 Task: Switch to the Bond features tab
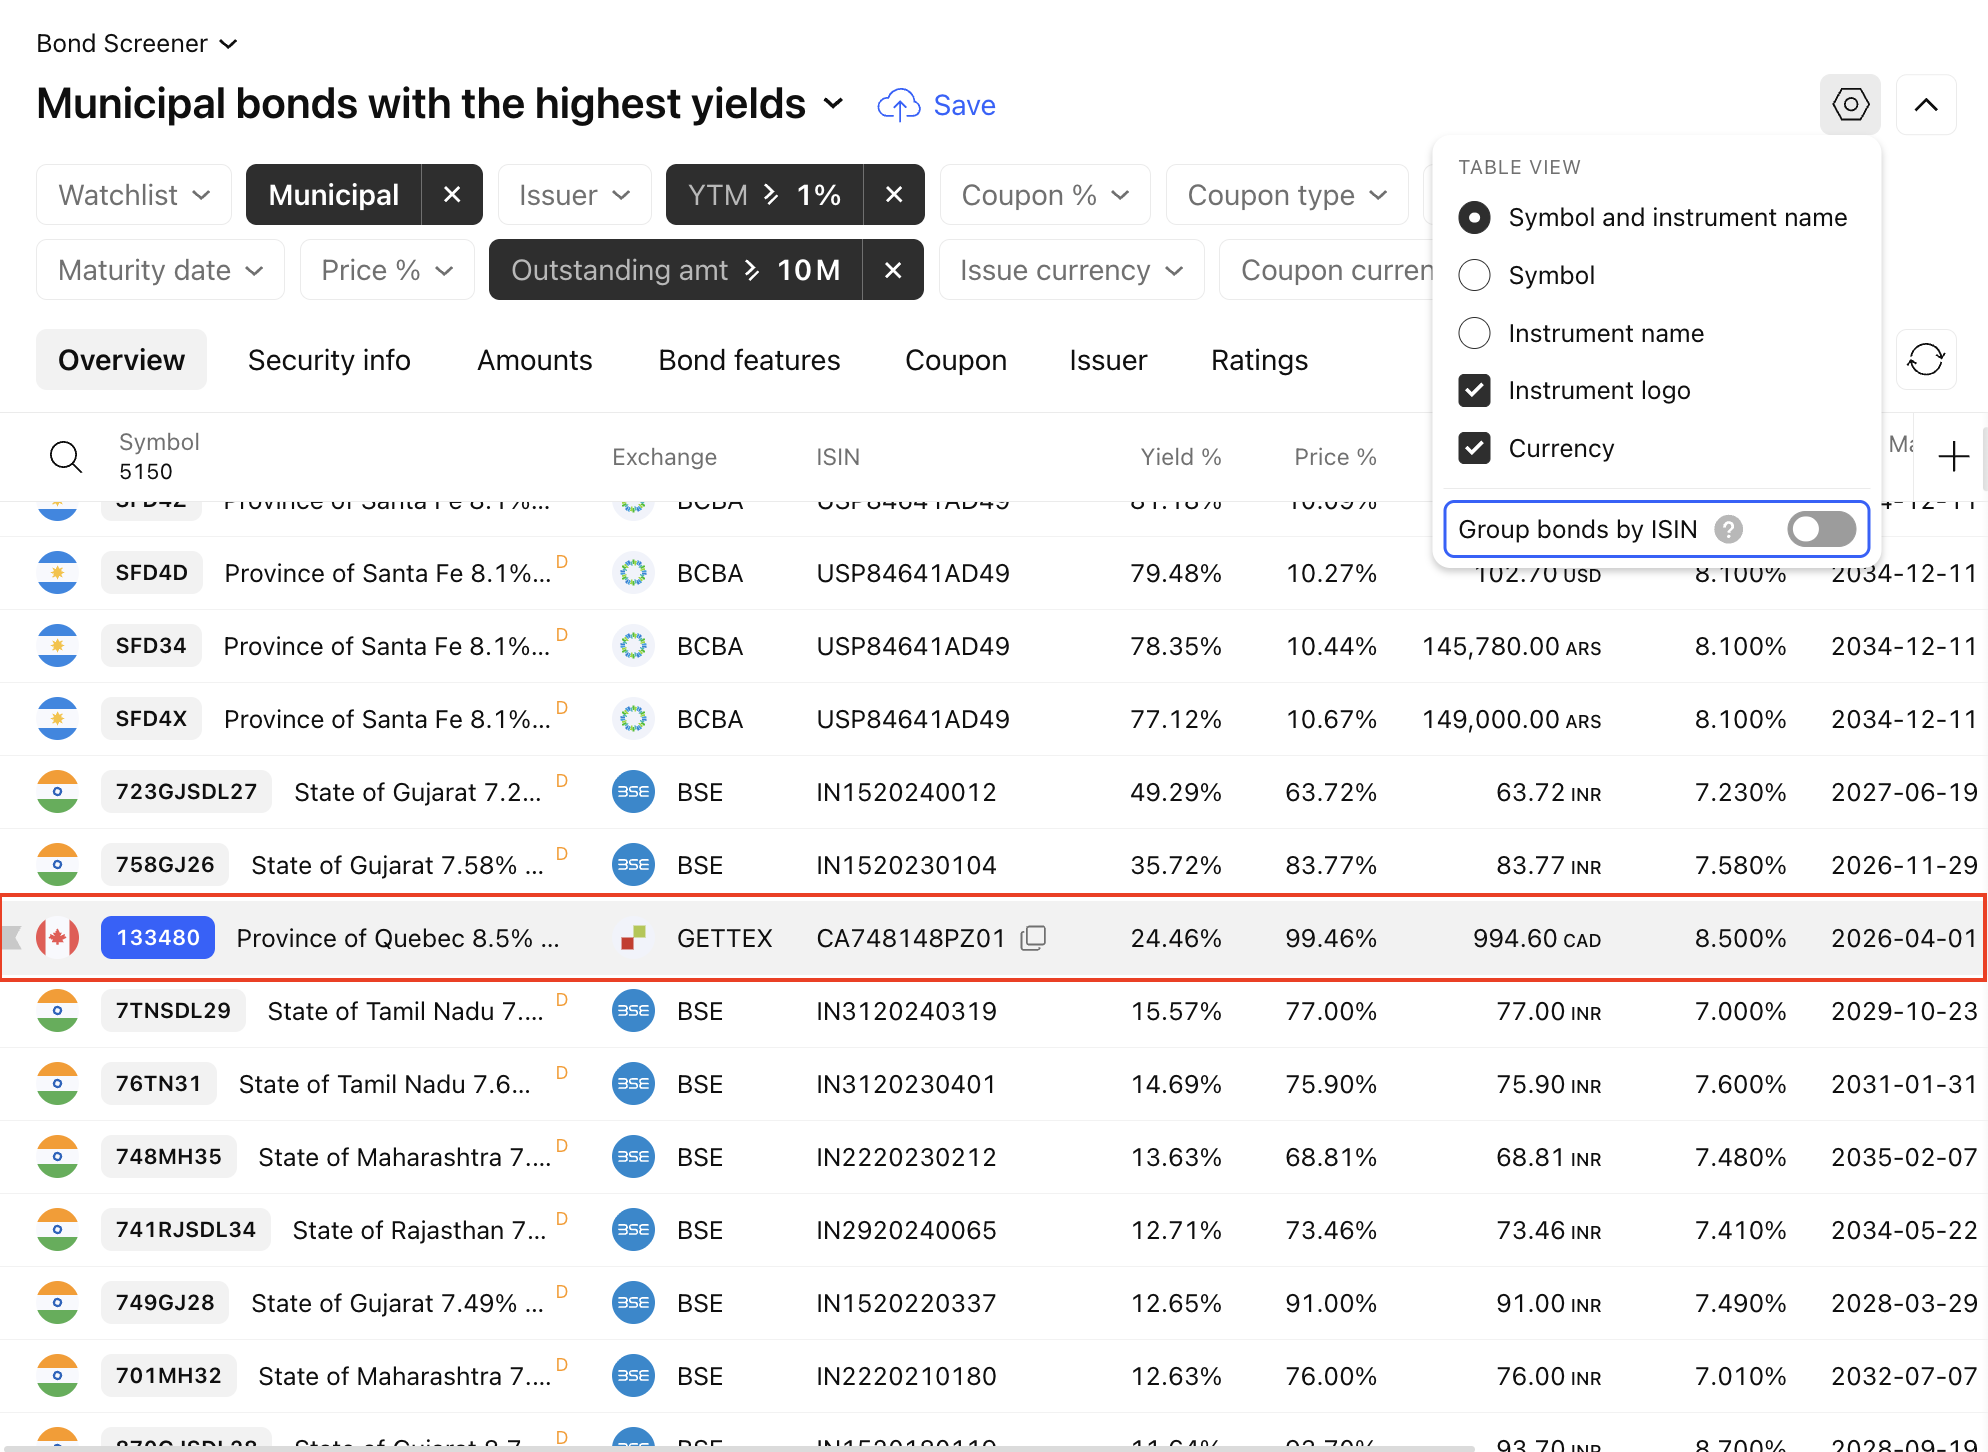(749, 360)
